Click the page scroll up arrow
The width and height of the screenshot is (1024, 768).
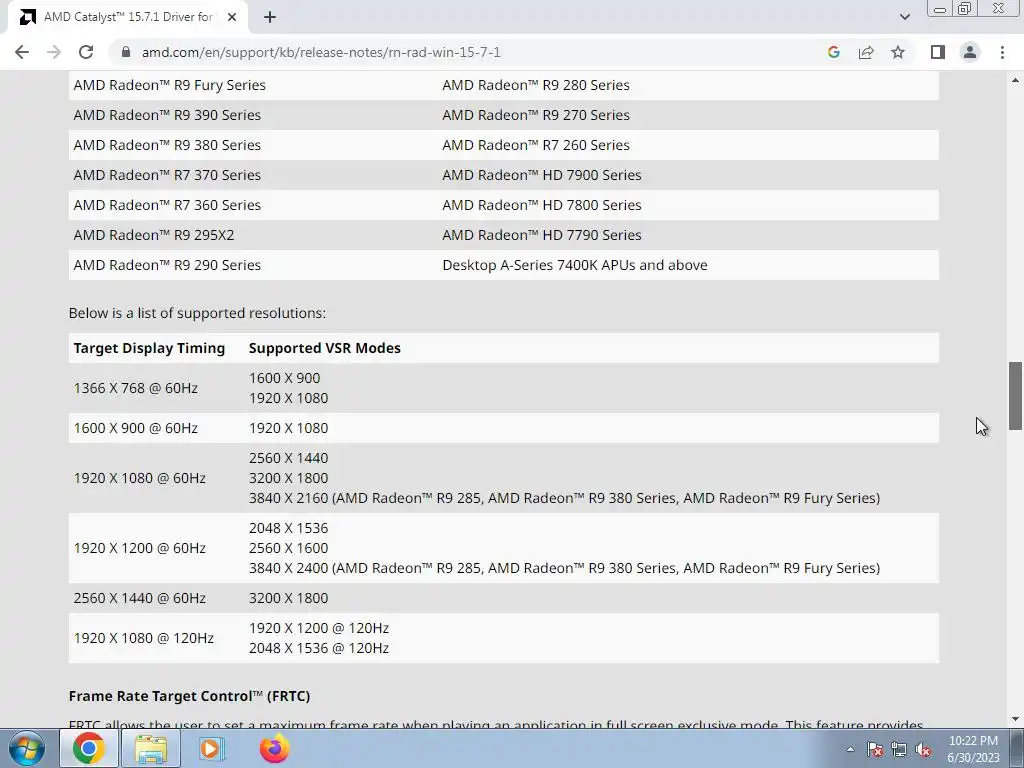(x=1015, y=80)
